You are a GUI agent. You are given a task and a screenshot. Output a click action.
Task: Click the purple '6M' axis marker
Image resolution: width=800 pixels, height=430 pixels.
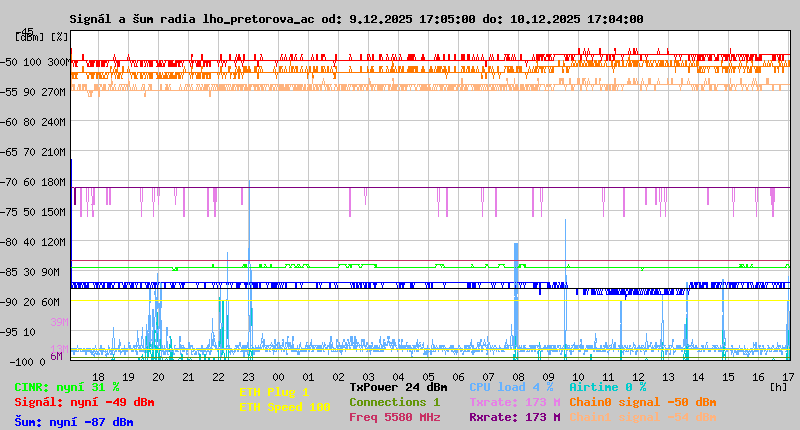pyautogui.click(x=56, y=356)
